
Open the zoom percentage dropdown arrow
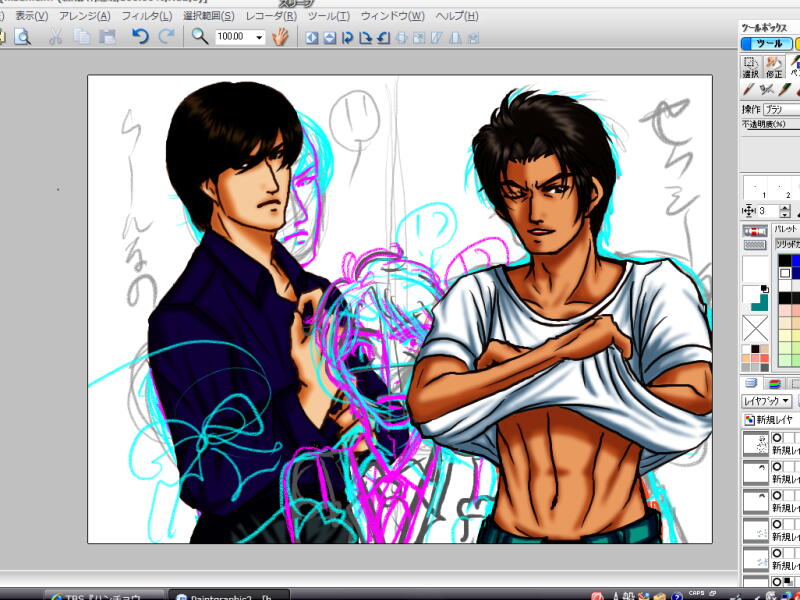(259, 37)
